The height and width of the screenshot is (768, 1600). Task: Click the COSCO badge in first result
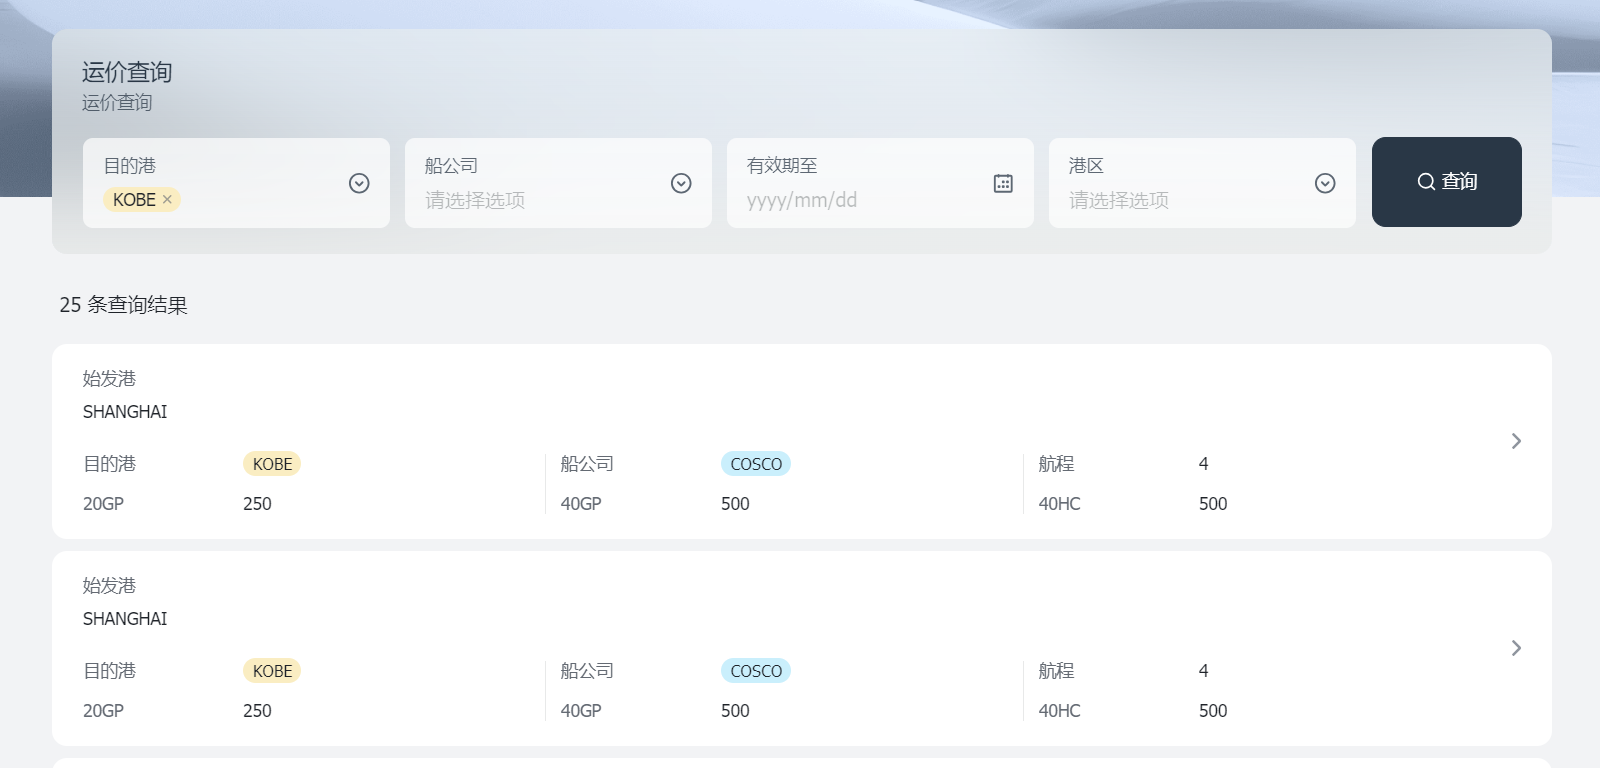(x=756, y=464)
